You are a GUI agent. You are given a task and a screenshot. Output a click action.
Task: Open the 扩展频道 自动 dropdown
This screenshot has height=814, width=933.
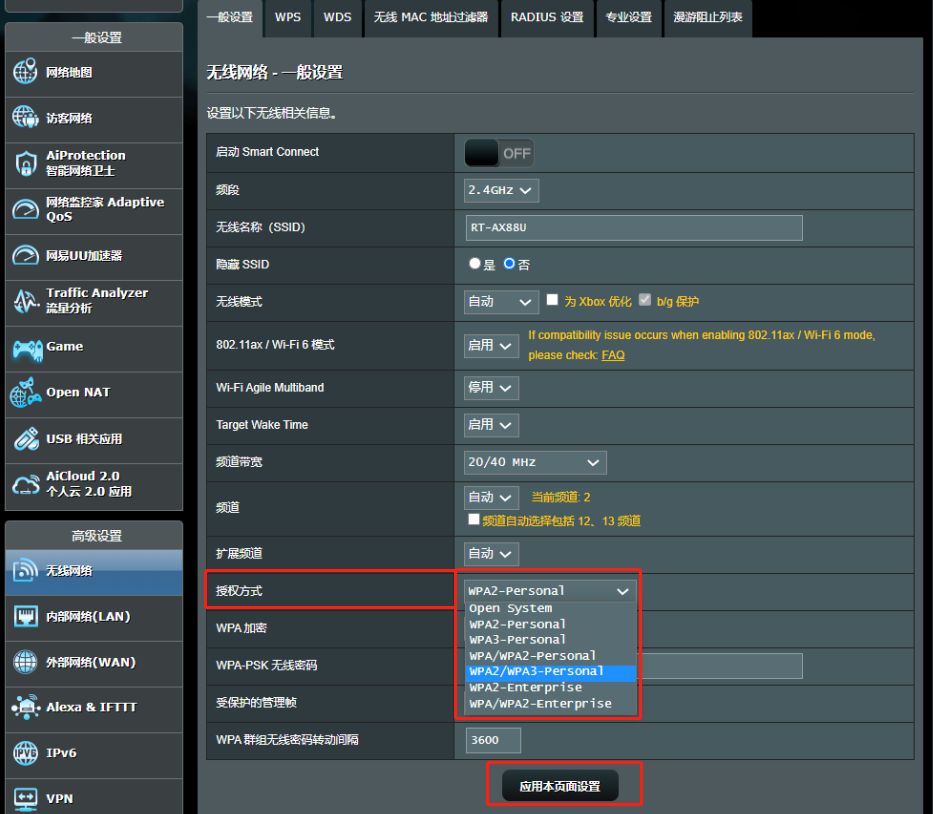[x=491, y=554]
